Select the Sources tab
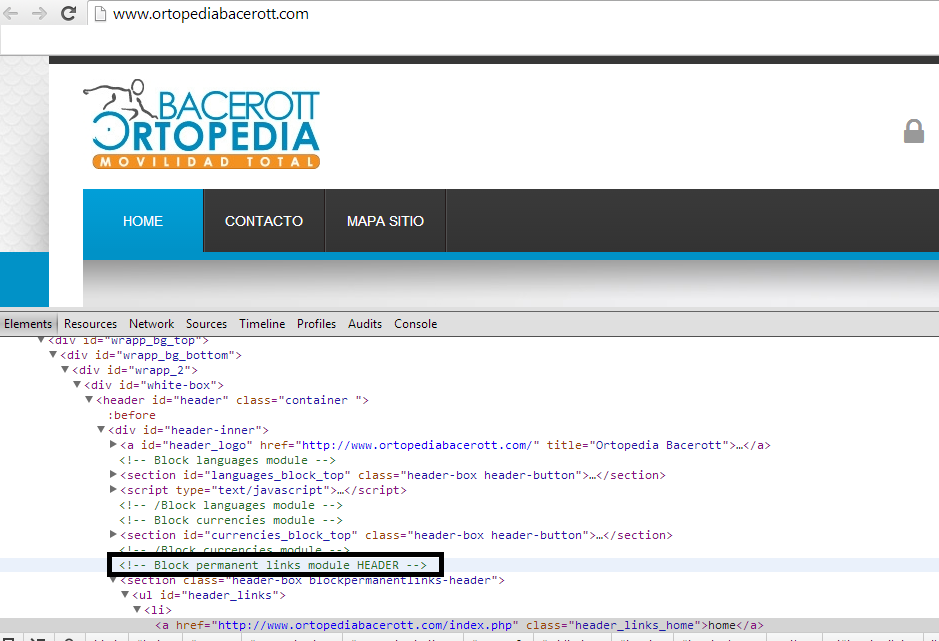939x641 pixels. click(206, 324)
